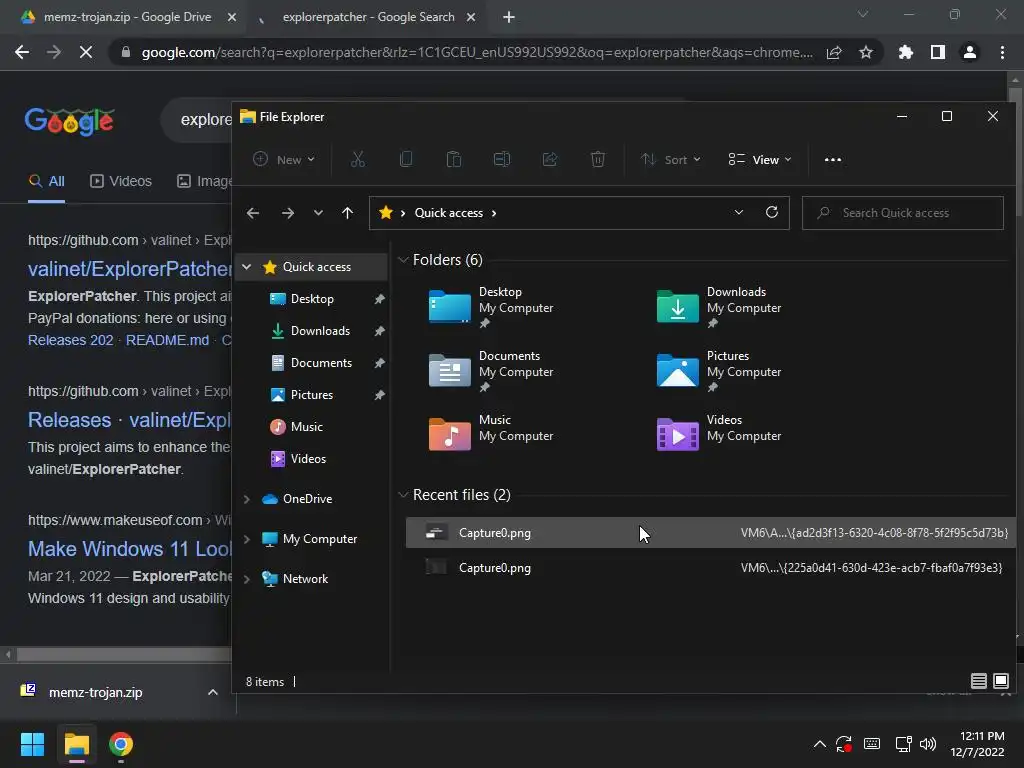Switch to explorerpatcher Google Search tab
The width and height of the screenshot is (1024, 768).
pyautogui.click(x=368, y=17)
